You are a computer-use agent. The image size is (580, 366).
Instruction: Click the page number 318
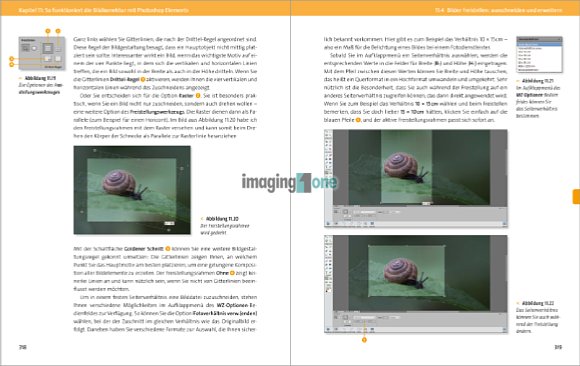pos(23,347)
